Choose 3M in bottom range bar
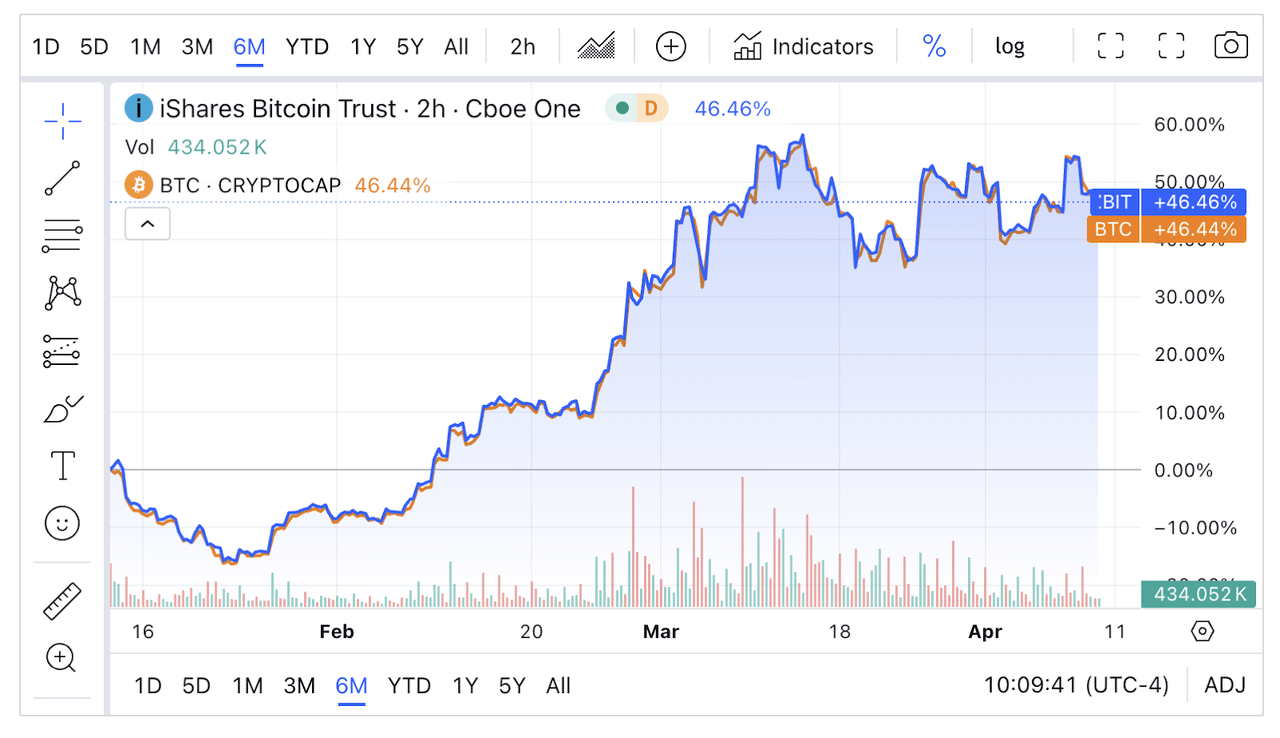 click(300, 686)
